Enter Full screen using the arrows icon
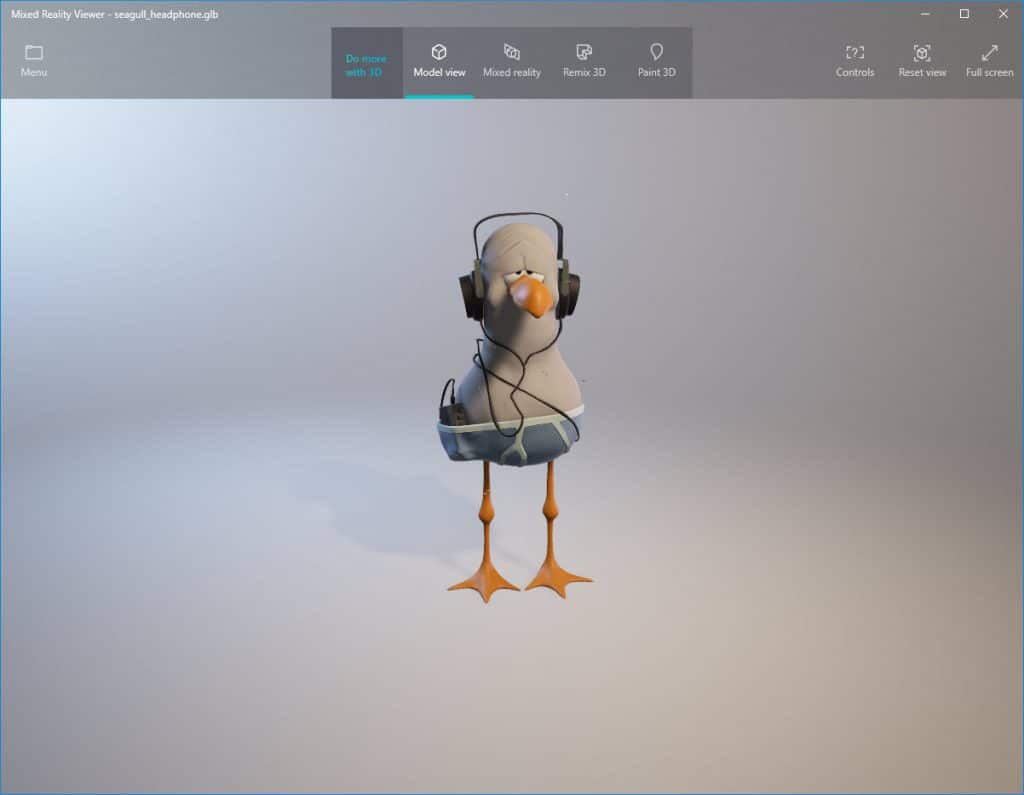The image size is (1024, 795). [x=989, y=52]
